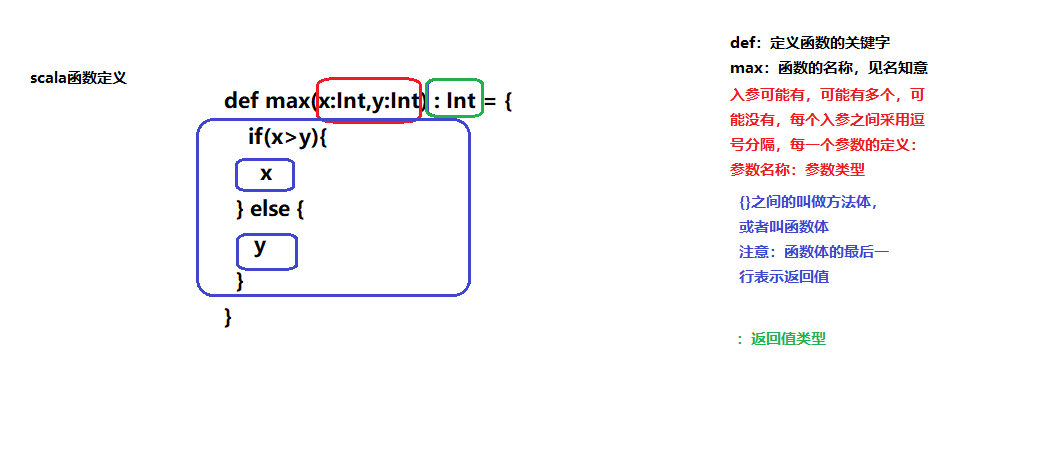Click the red line '号分隔，每一个参数的定义：'
This screenshot has height=460, width=1043.
825,145
